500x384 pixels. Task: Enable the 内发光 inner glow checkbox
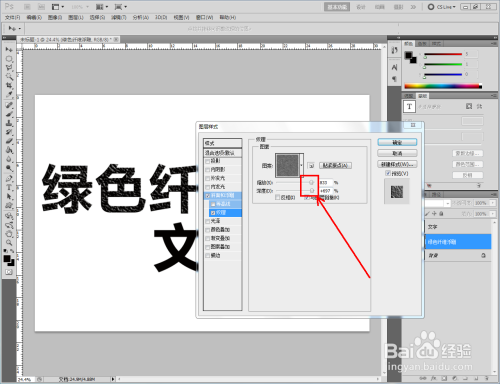208,187
